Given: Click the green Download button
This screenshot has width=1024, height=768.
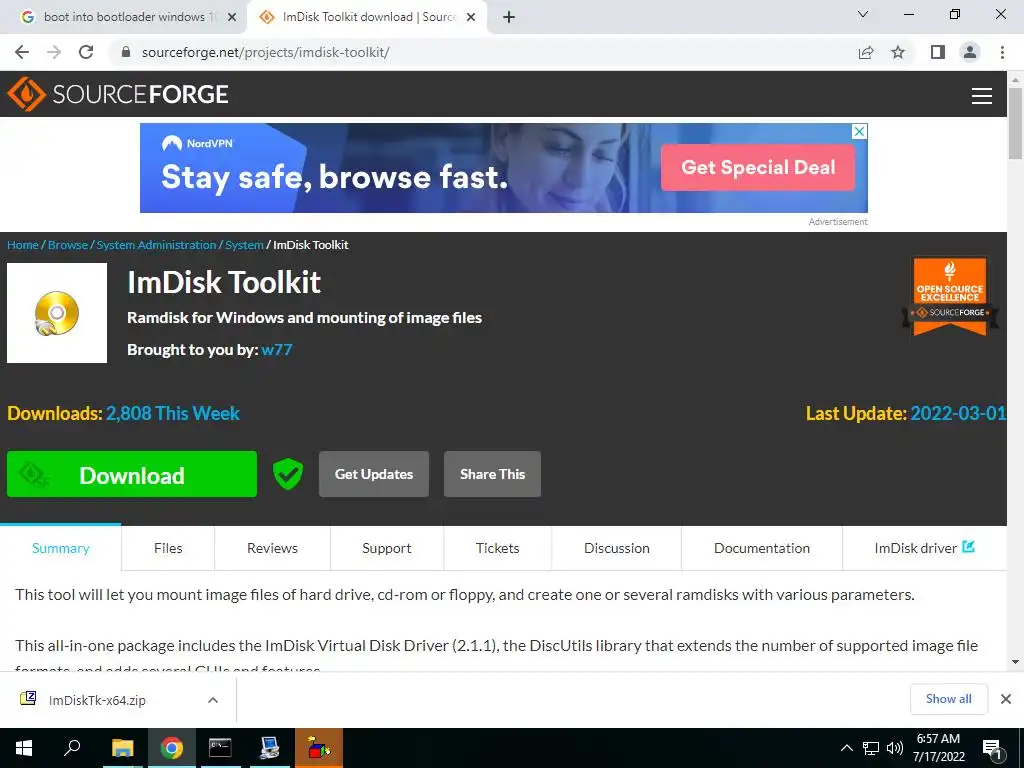Looking at the screenshot, I should click(132, 474).
